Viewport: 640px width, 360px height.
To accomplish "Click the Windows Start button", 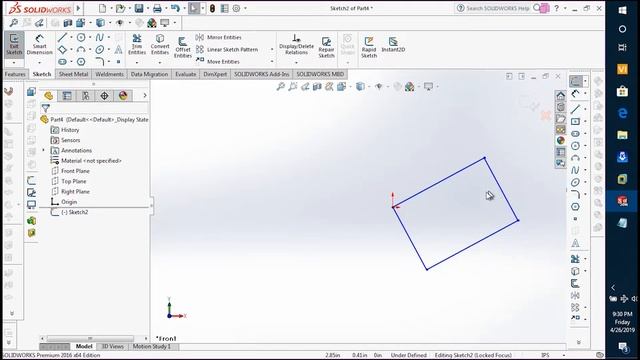I will tap(622, 10).
